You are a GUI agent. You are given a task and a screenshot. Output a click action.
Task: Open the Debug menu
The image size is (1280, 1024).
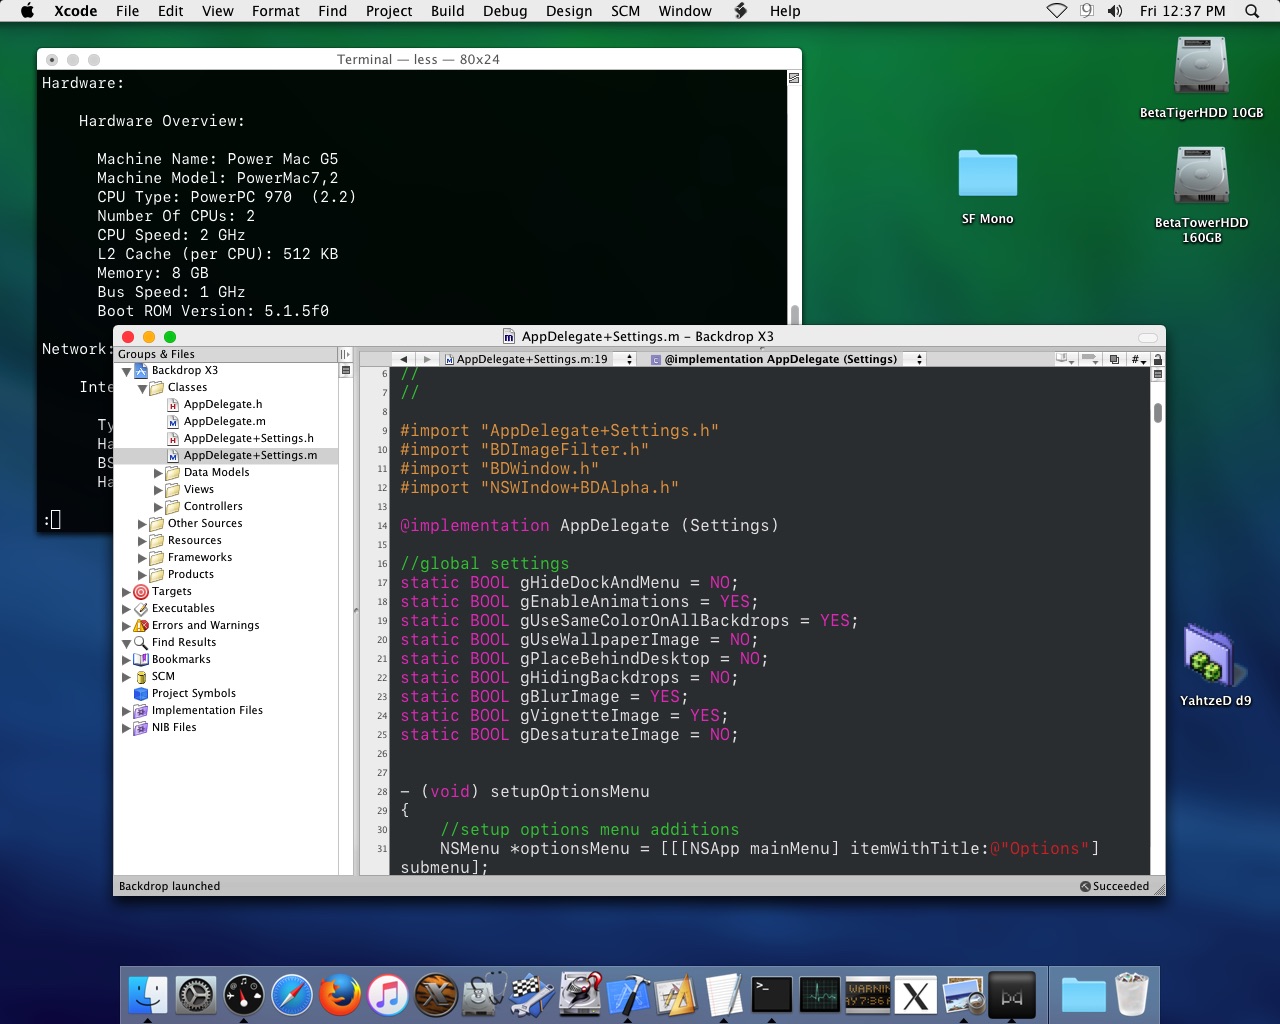[x=505, y=11]
